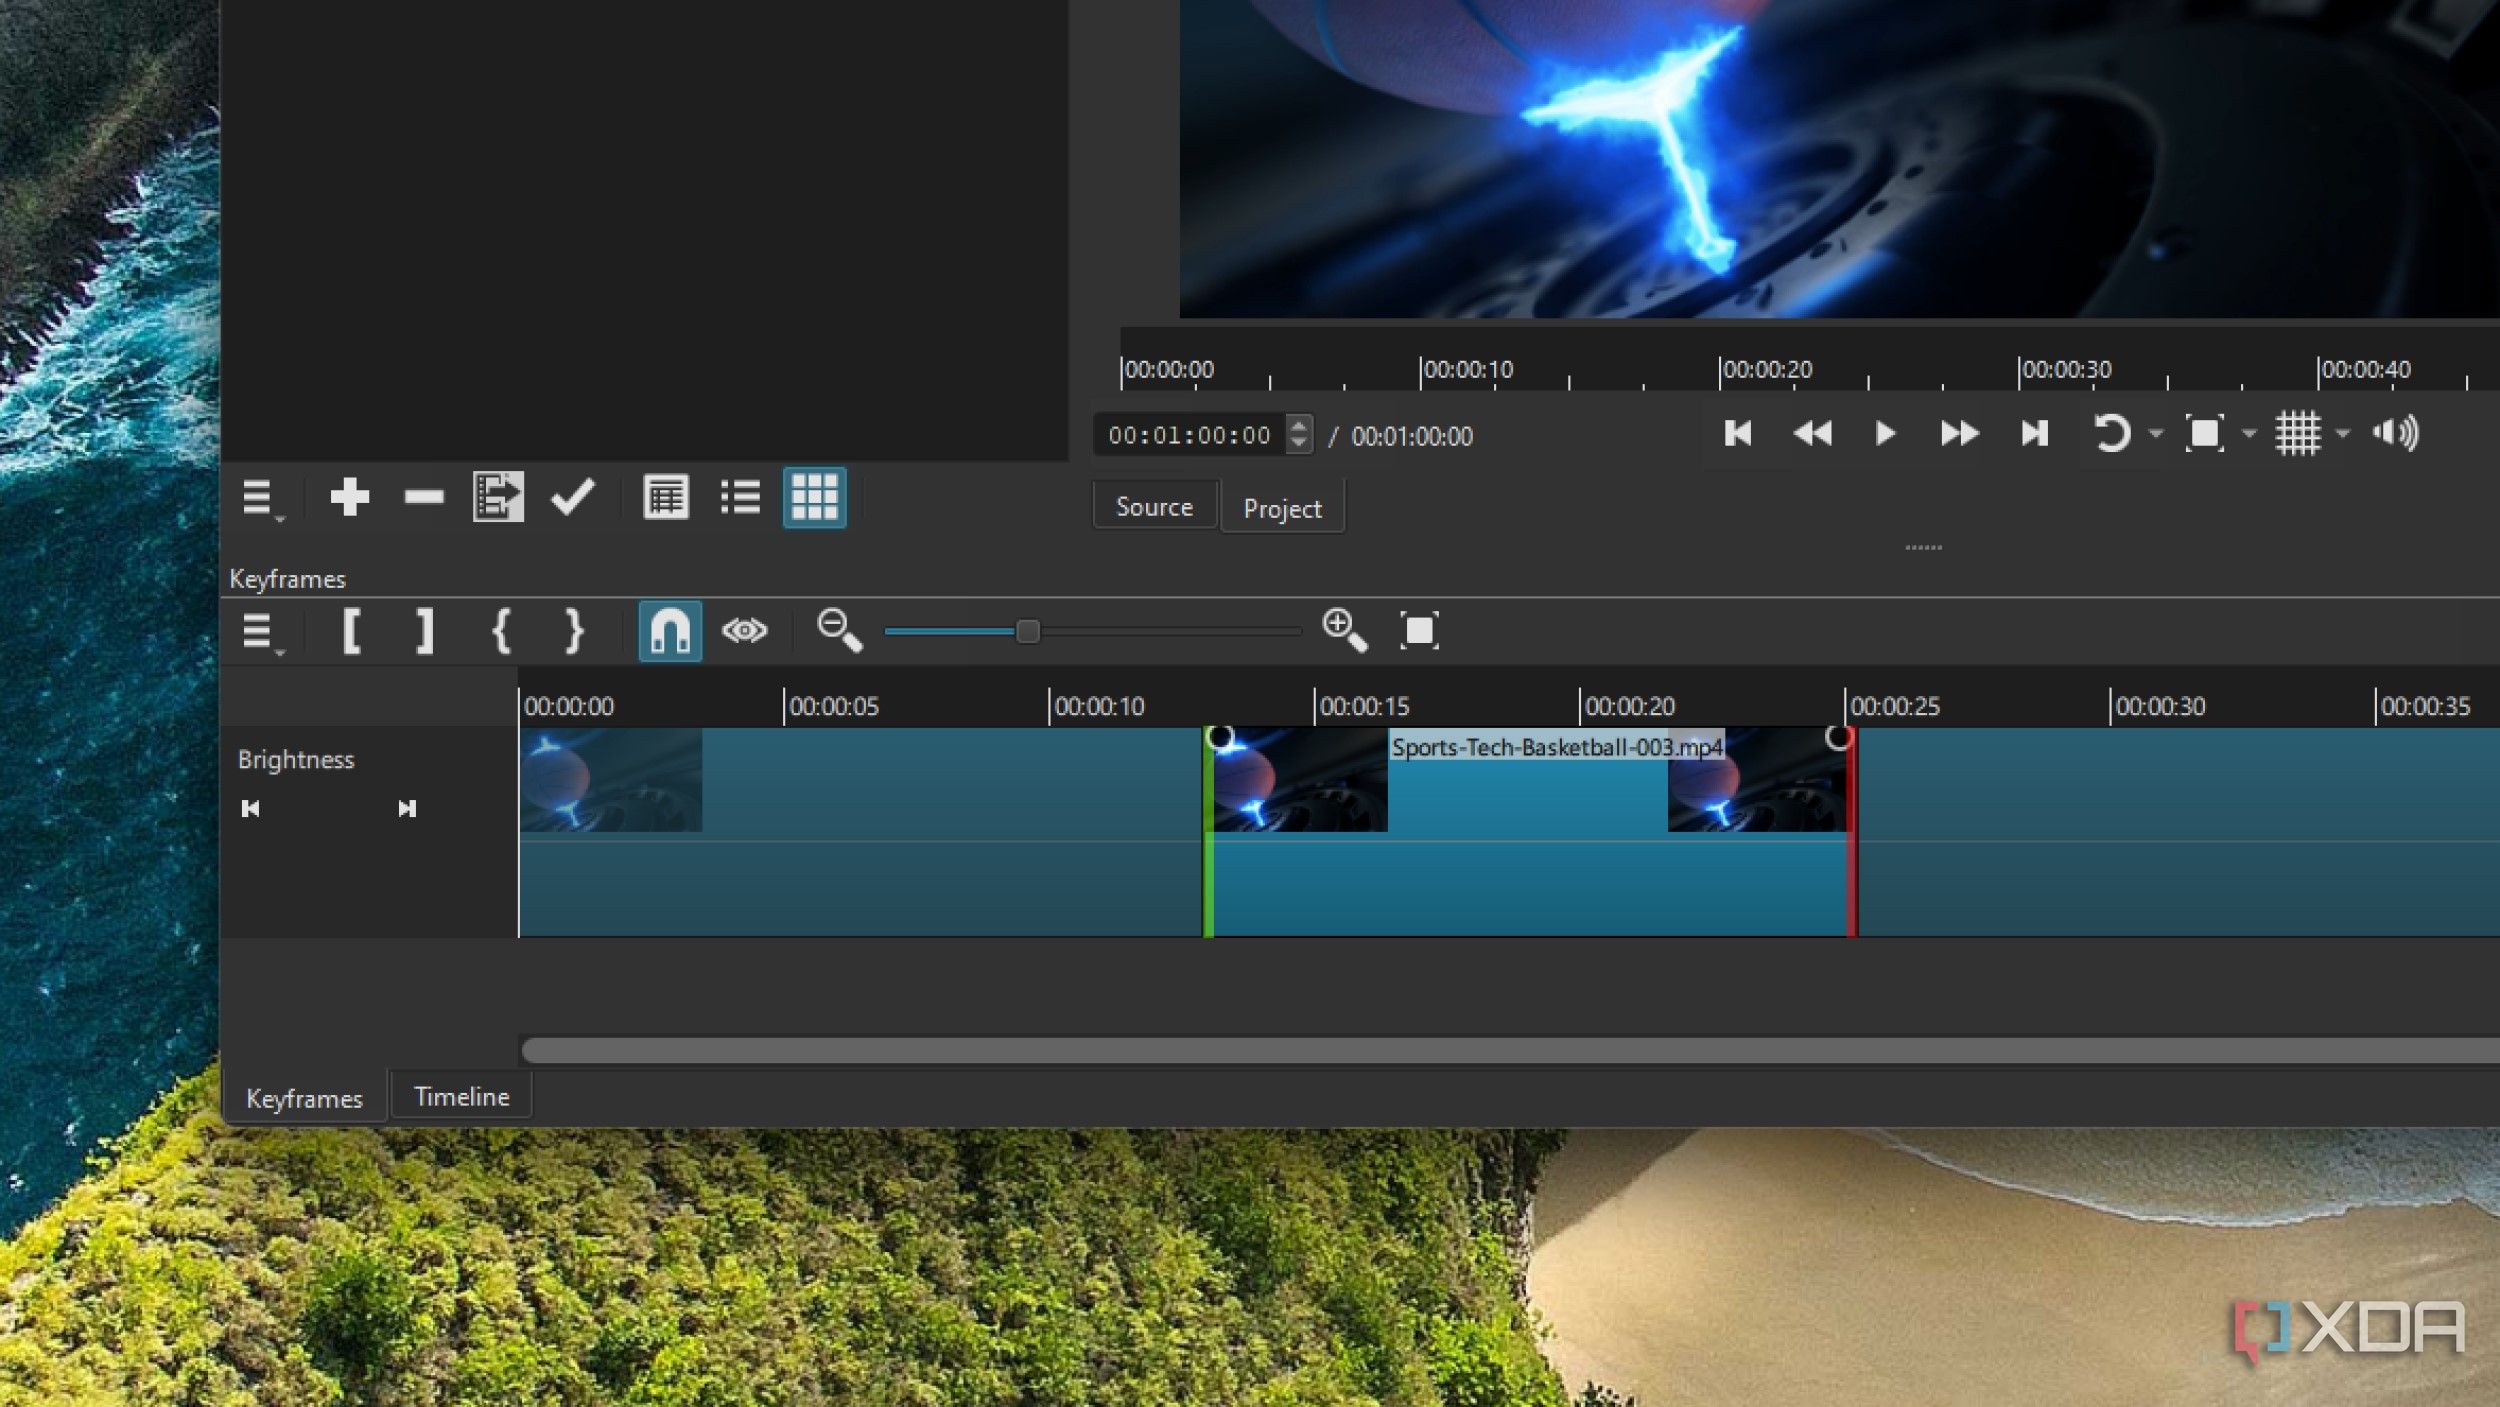Switch to the Timeline tab
This screenshot has height=1407, width=2500.
pyautogui.click(x=461, y=1097)
